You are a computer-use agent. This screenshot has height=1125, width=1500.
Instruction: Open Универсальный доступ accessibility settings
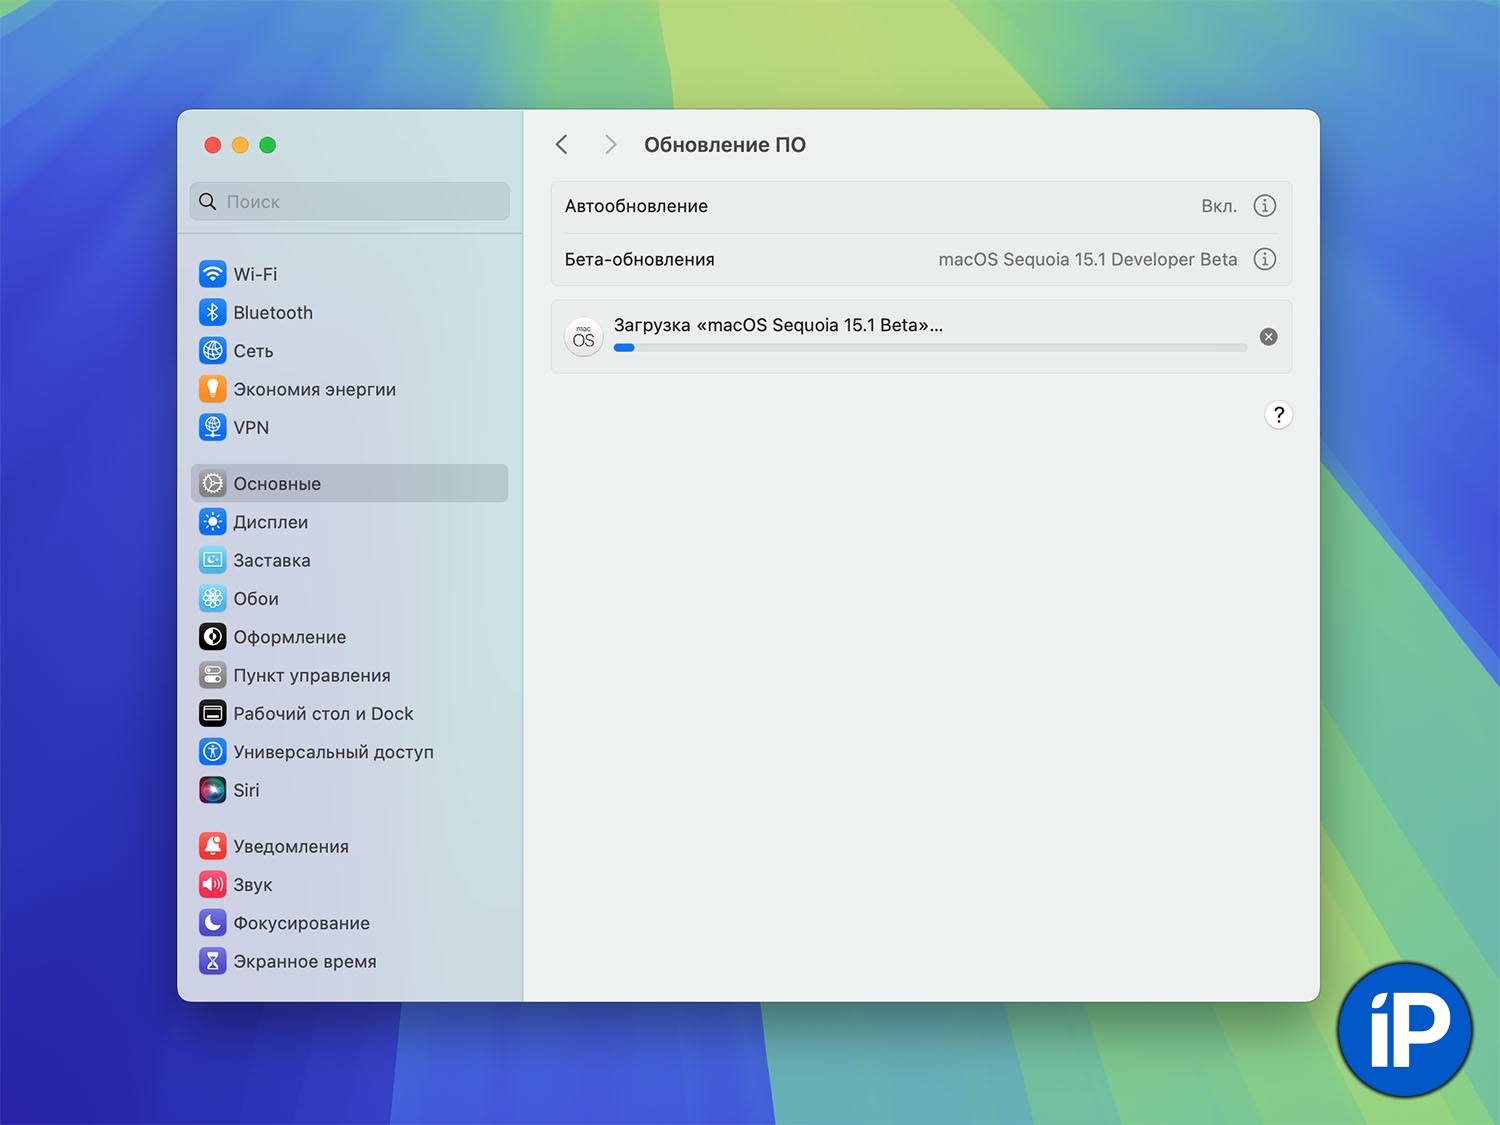point(332,752)
